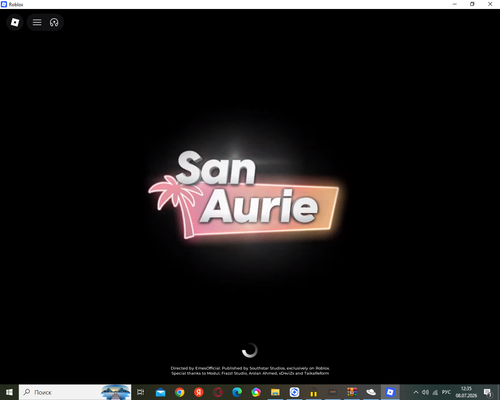Click the loading spinner at the bottom
This screenshot has width=500, height=400.
point(250,350)
